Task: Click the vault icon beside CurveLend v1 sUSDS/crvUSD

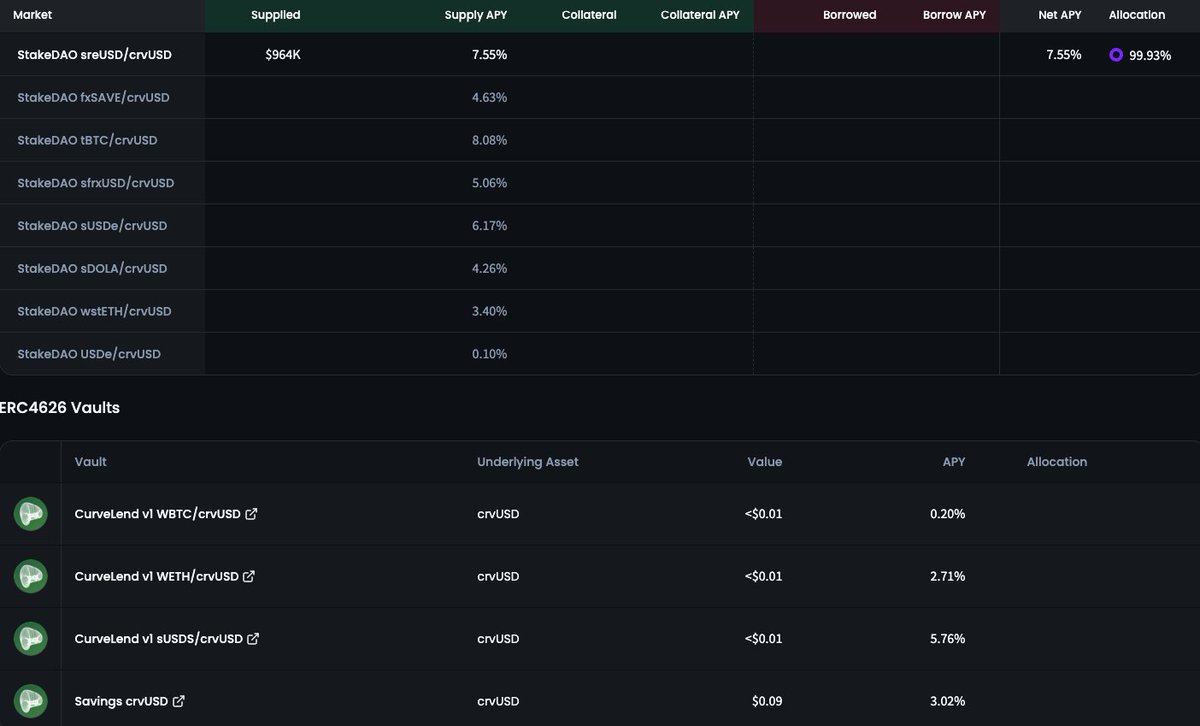Action: [31, 638]
